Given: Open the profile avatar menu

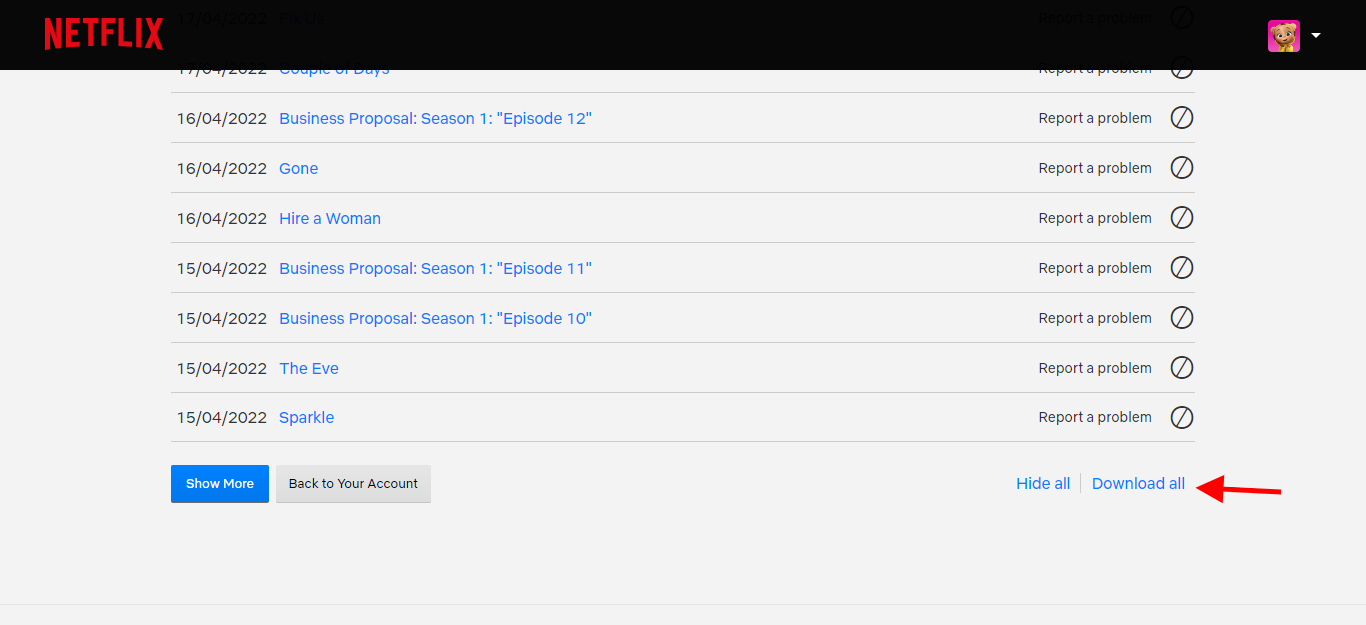Looking at the screenshot, I should pos(1283,36).
